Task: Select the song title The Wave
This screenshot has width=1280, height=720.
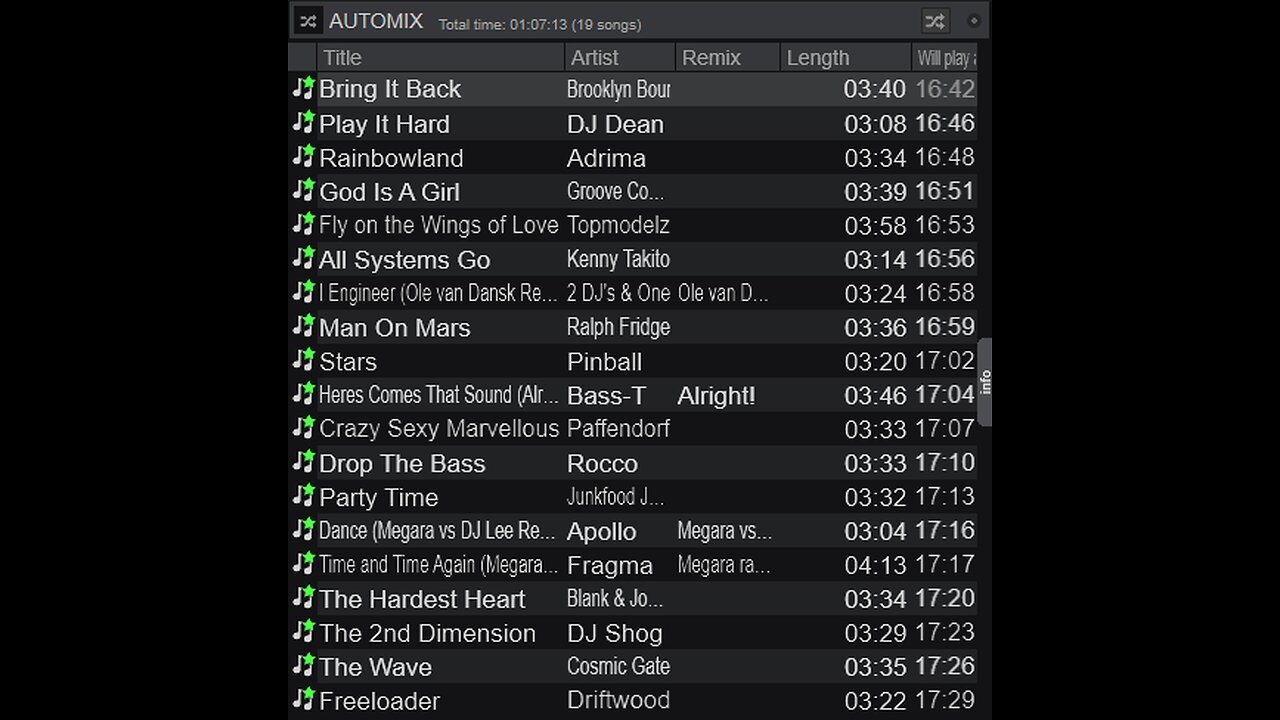Action: point(376,668)
